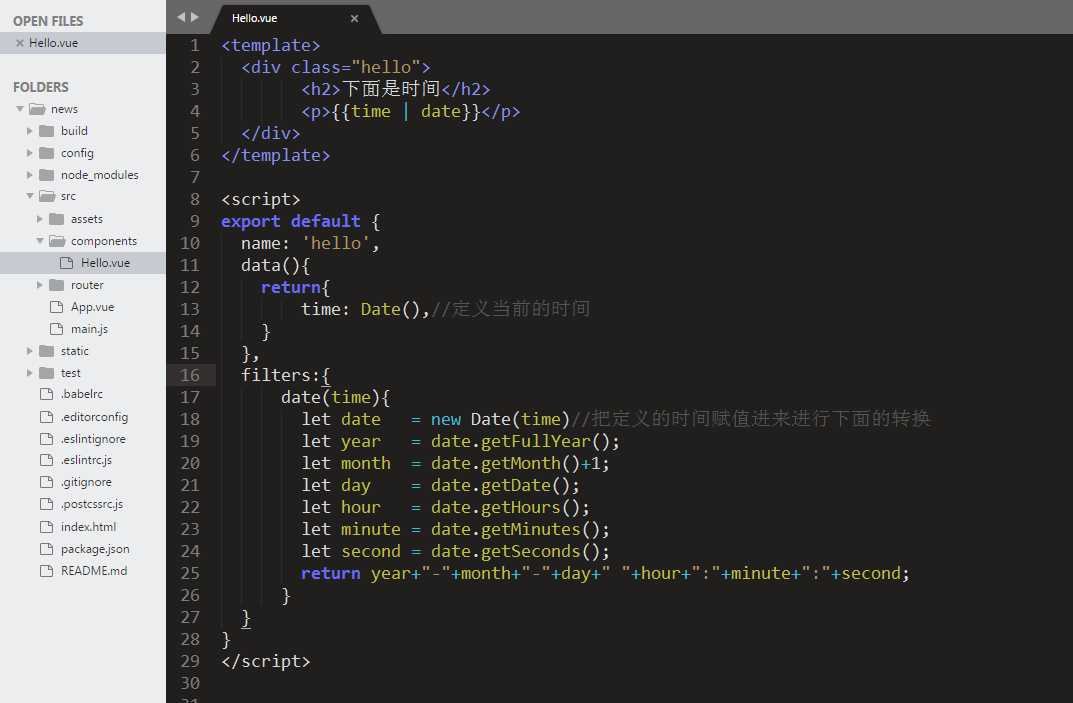Go to the previous tab using the left arrow

tap(181, 17)
